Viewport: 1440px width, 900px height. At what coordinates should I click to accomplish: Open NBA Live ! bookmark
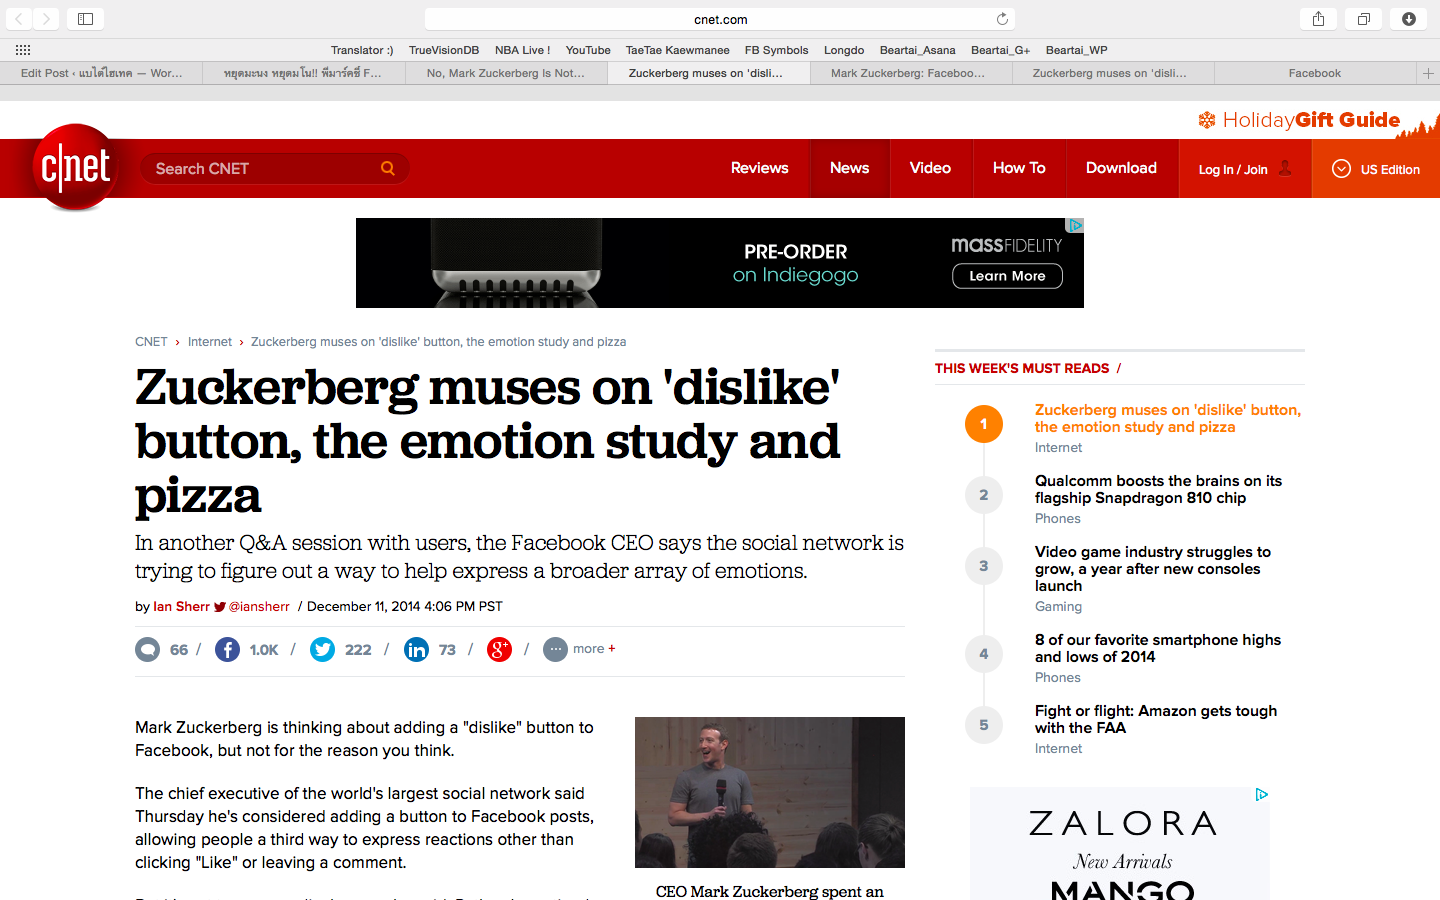(523, 50)
